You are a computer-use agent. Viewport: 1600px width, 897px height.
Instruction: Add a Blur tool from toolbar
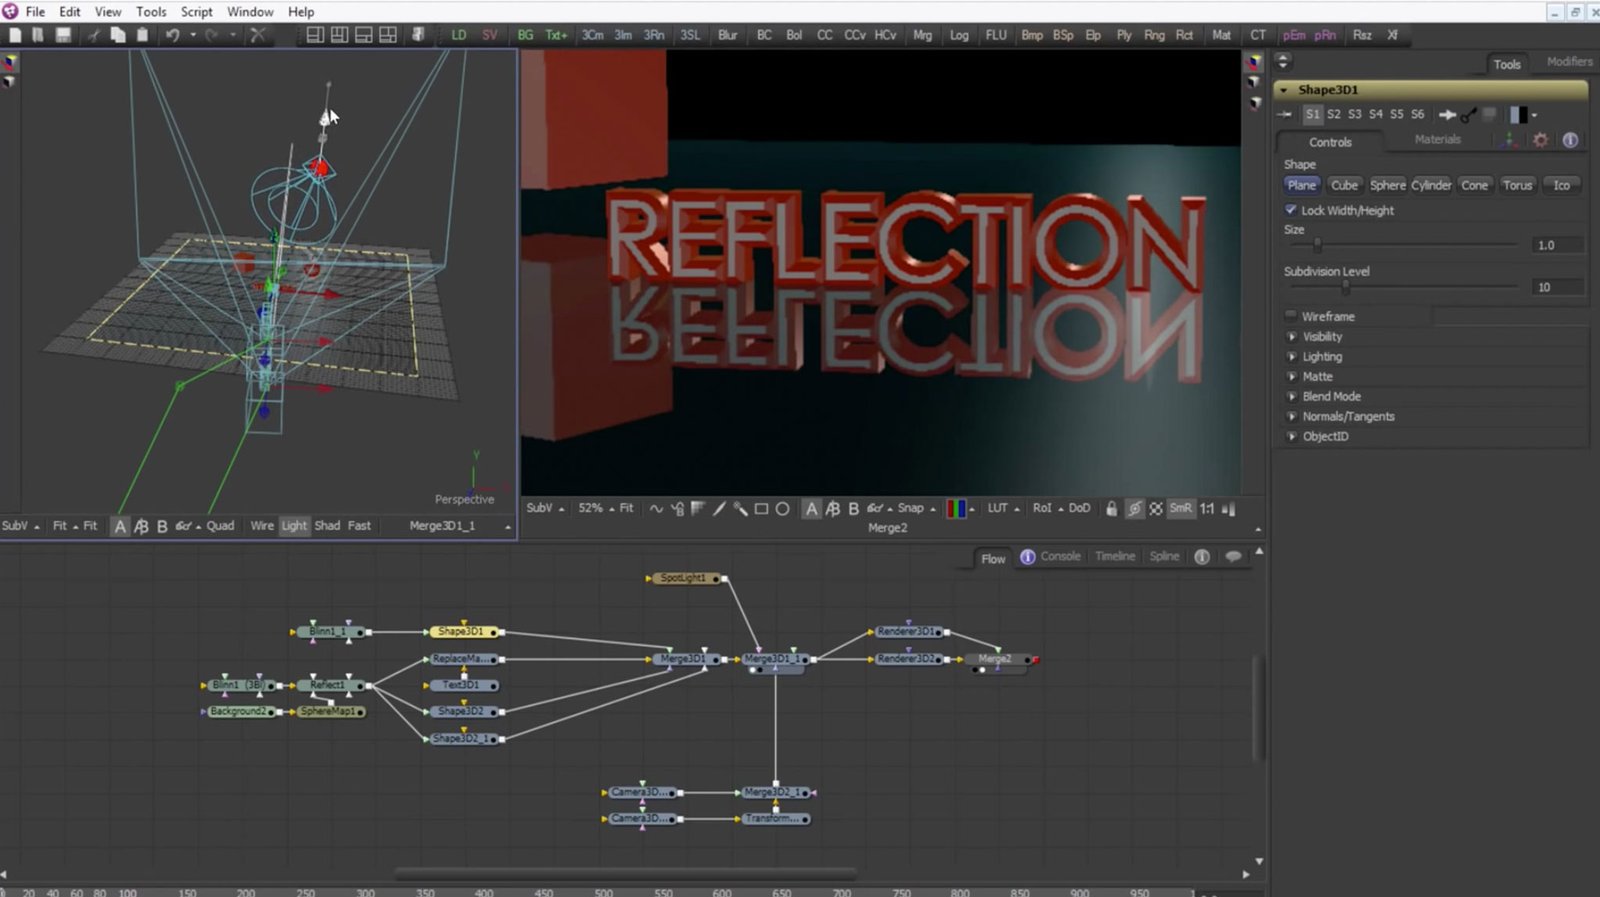[727, 35]
